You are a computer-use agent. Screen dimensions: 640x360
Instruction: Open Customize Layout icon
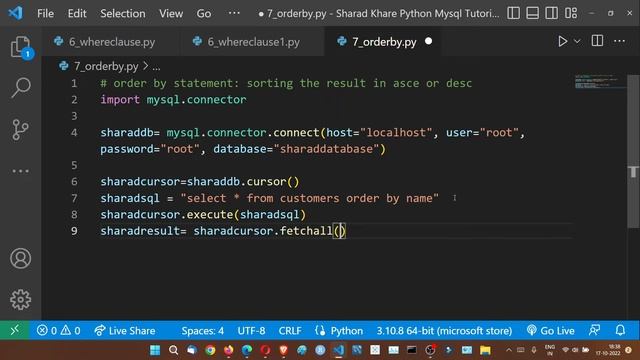click(571, 13)
